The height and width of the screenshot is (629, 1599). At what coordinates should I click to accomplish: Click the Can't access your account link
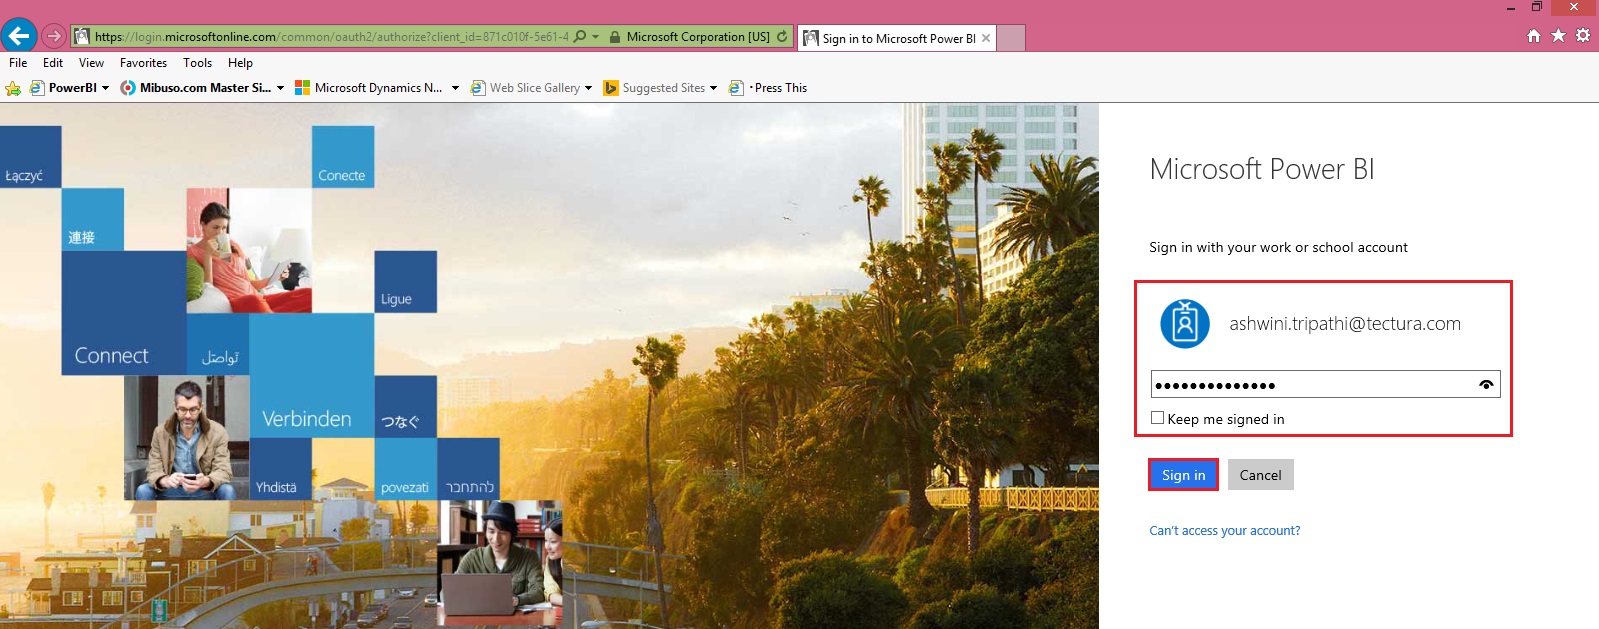point(1224,531)
